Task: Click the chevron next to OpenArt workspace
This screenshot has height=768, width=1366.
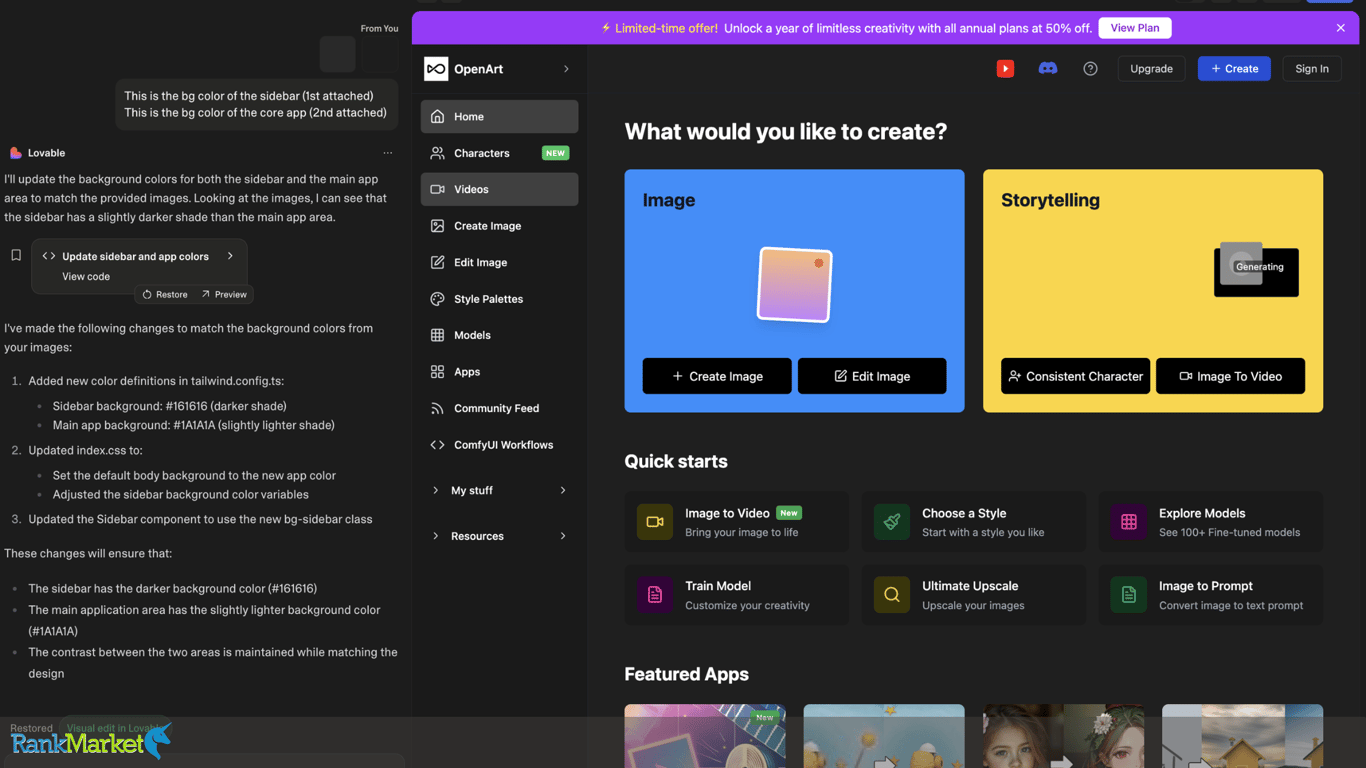Action: [x=566, y=69]
